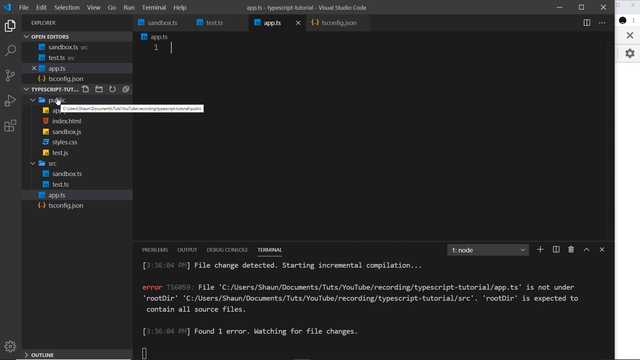Switch to the sandbox.ts editor tab
Screen dimensions: 640x360
pos(162,23)
